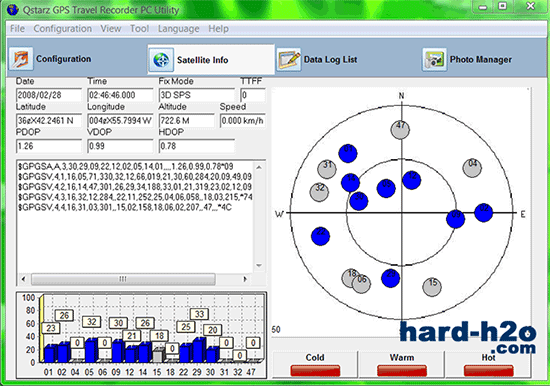
Task: Click the Cold start red button
Action: [x=315, y=371]
